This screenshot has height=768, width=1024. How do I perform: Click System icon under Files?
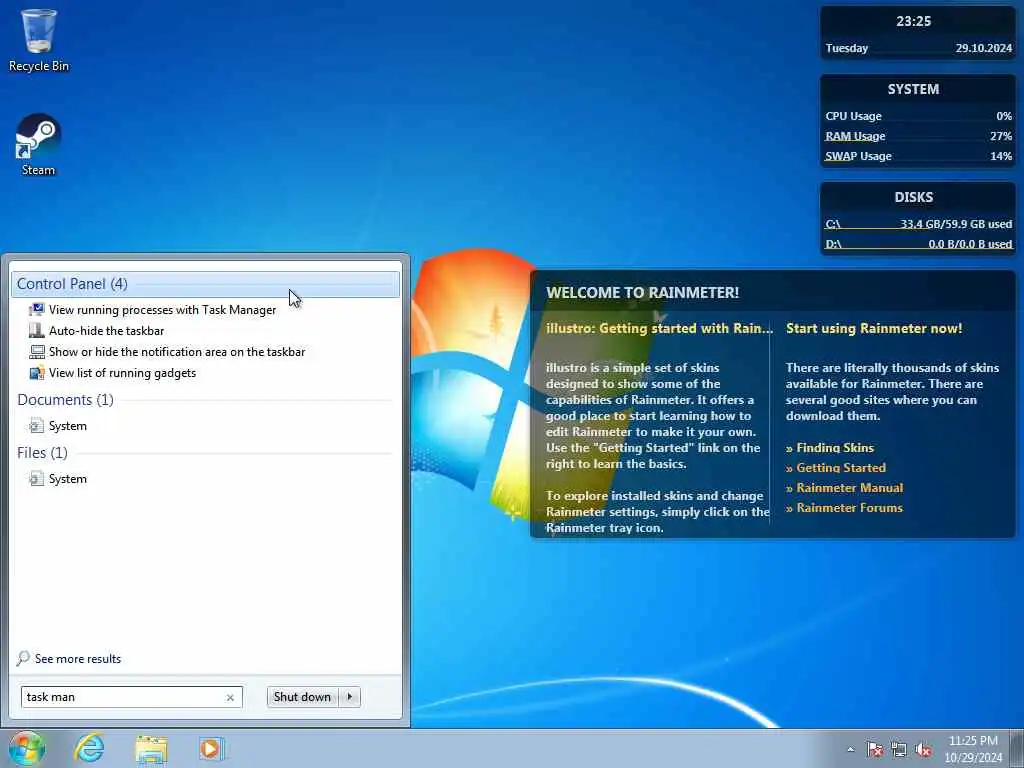[x=36, y=479]
